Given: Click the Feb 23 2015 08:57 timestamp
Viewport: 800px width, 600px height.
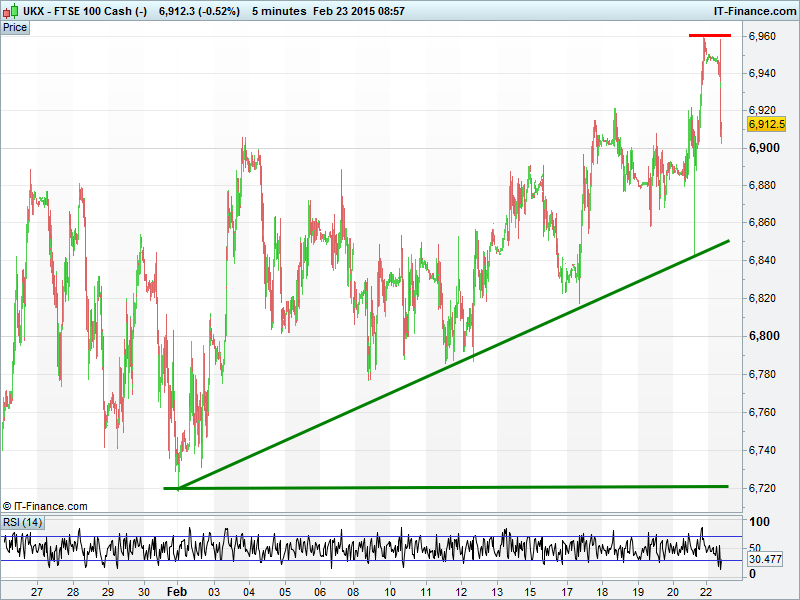Looking at the screenshot, I should (359, 11).
